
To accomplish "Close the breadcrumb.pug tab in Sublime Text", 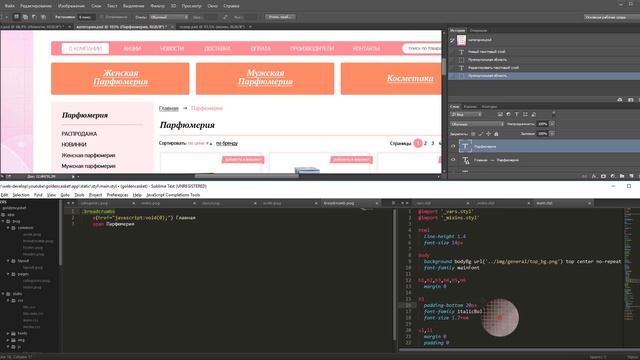I will pos(376,203).
